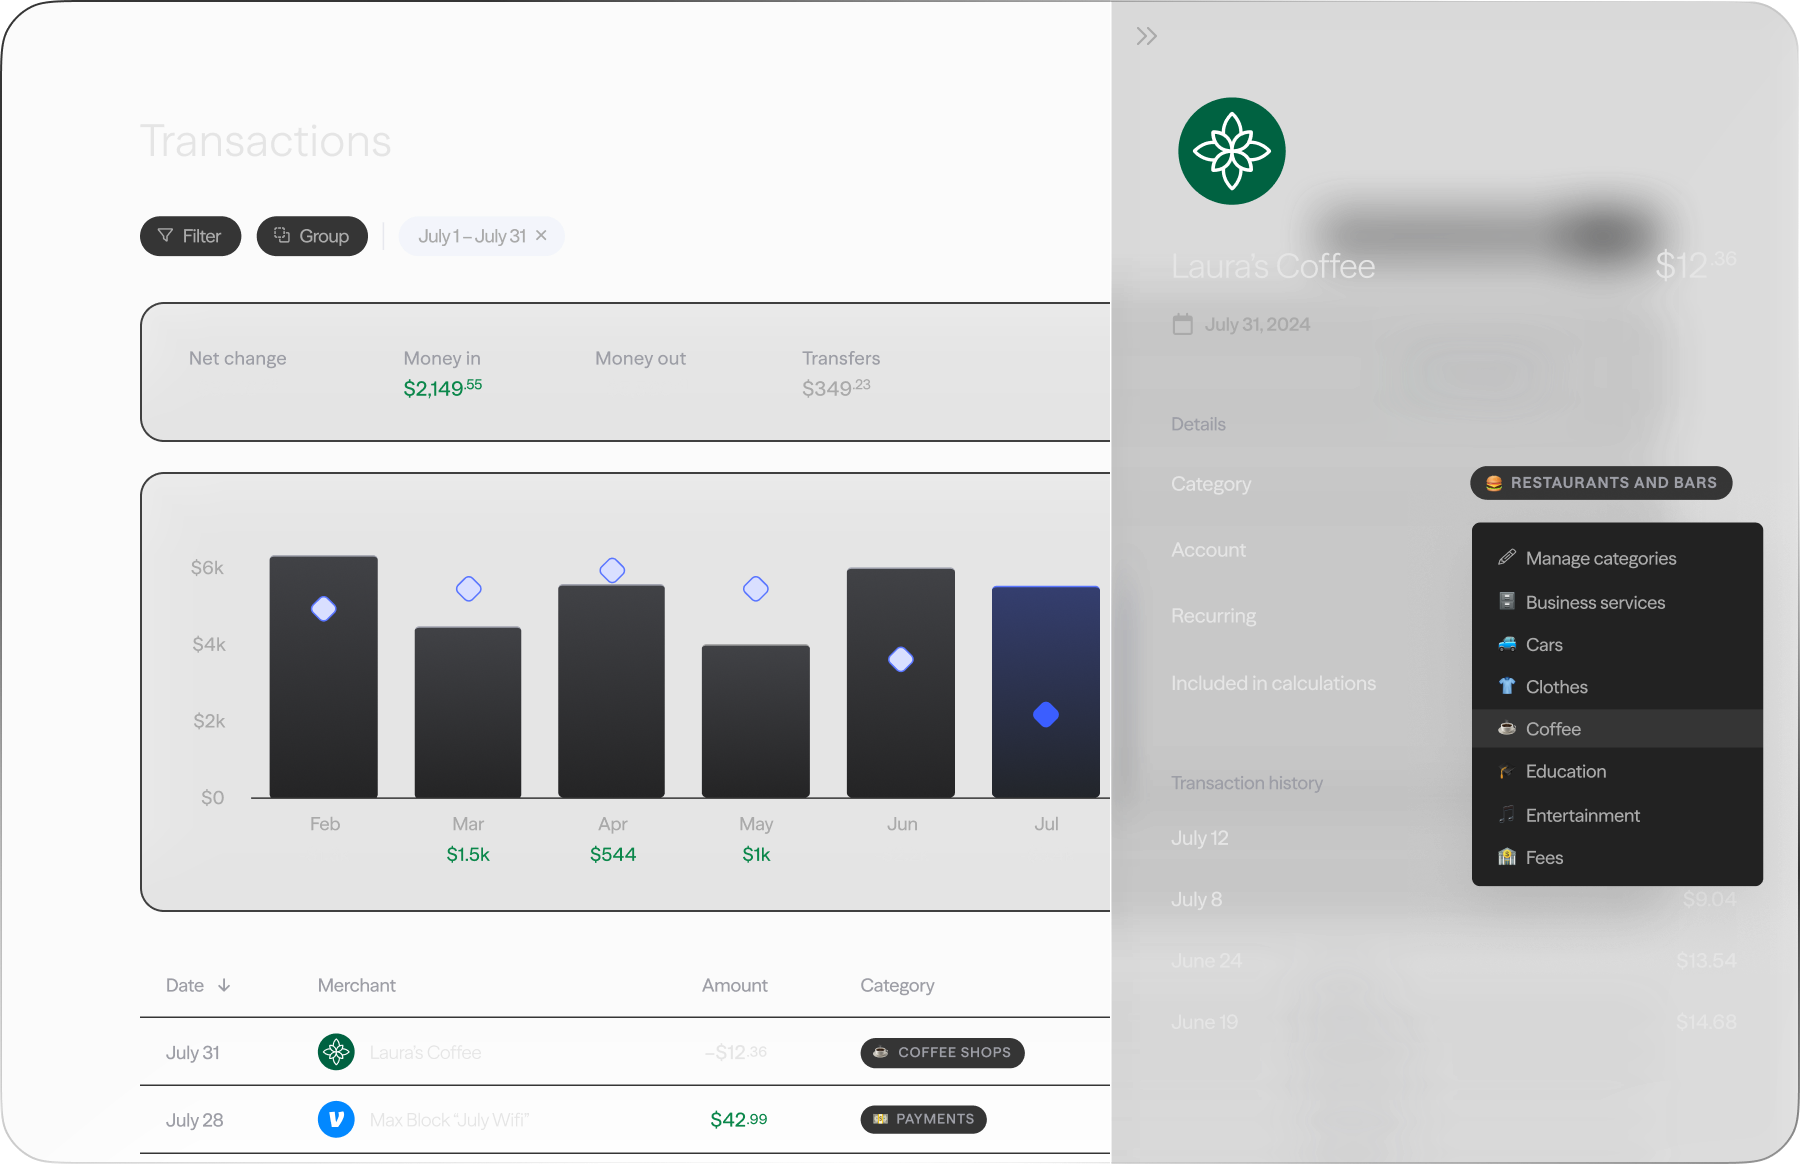The image size is (1800, 1164).
Task: Remove the July 1 – July 31 date filter
Action: 541,236
